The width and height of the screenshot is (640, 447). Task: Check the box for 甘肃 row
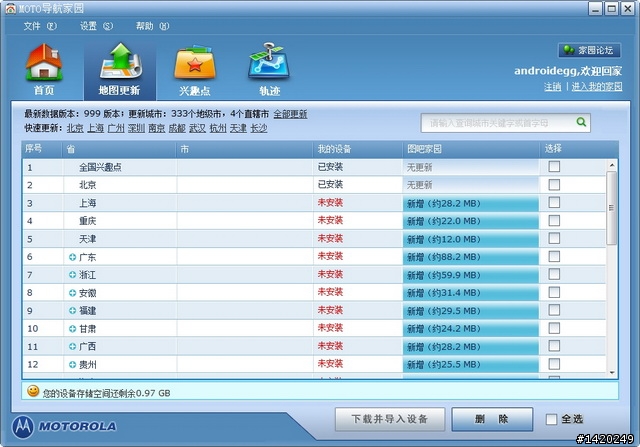click(554, 328)
